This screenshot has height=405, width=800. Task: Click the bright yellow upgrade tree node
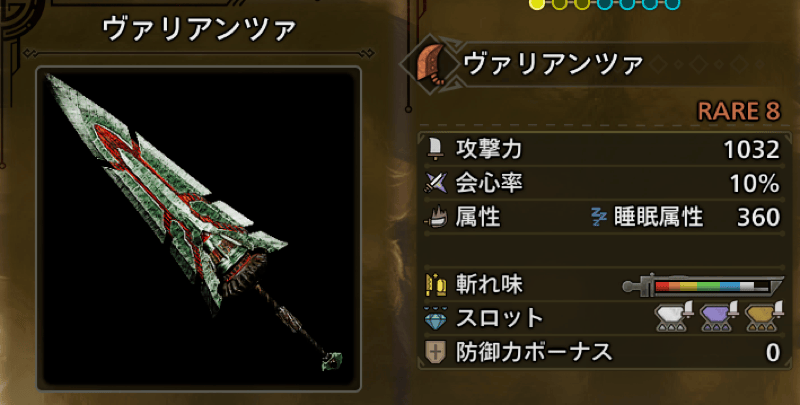(x=537, y=4)
